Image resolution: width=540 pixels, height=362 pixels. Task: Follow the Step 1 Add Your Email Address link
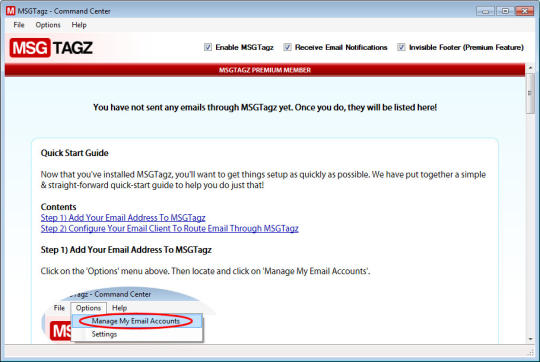pyautogui.click(x=123, y=218)
